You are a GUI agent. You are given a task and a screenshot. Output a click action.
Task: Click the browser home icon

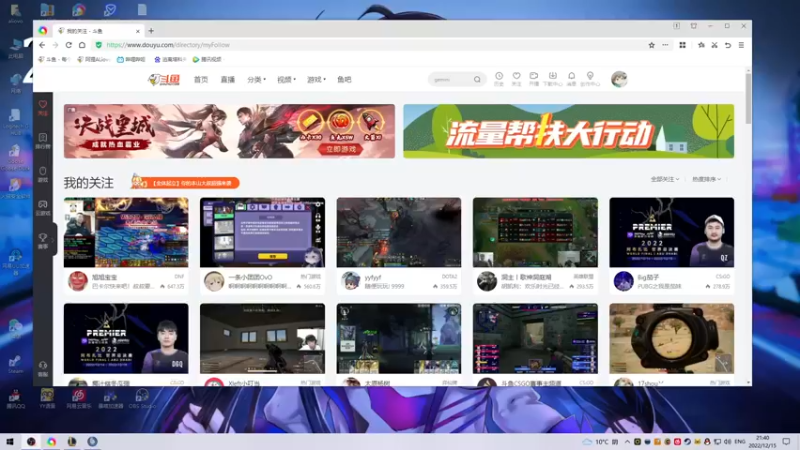tap(82, 45)
